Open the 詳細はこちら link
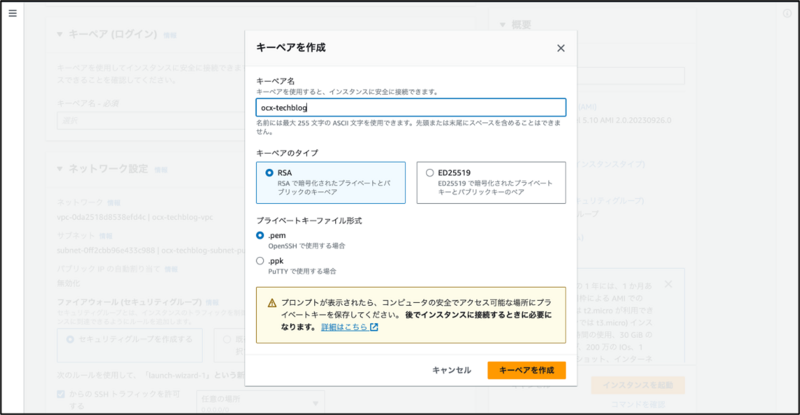This screenshot has height=415, width=800. (x=344, y=327)
